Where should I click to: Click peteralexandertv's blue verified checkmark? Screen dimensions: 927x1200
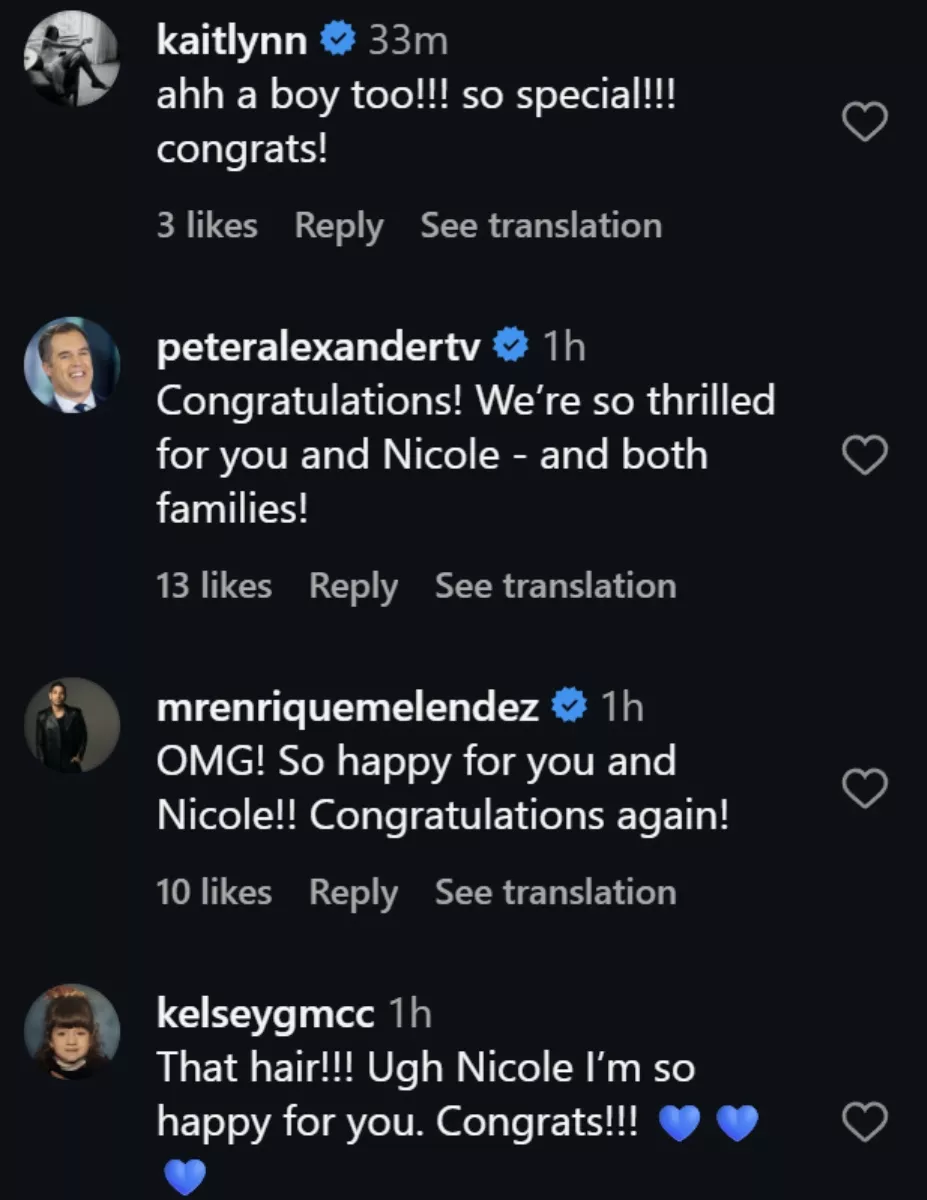coord(510,346)
